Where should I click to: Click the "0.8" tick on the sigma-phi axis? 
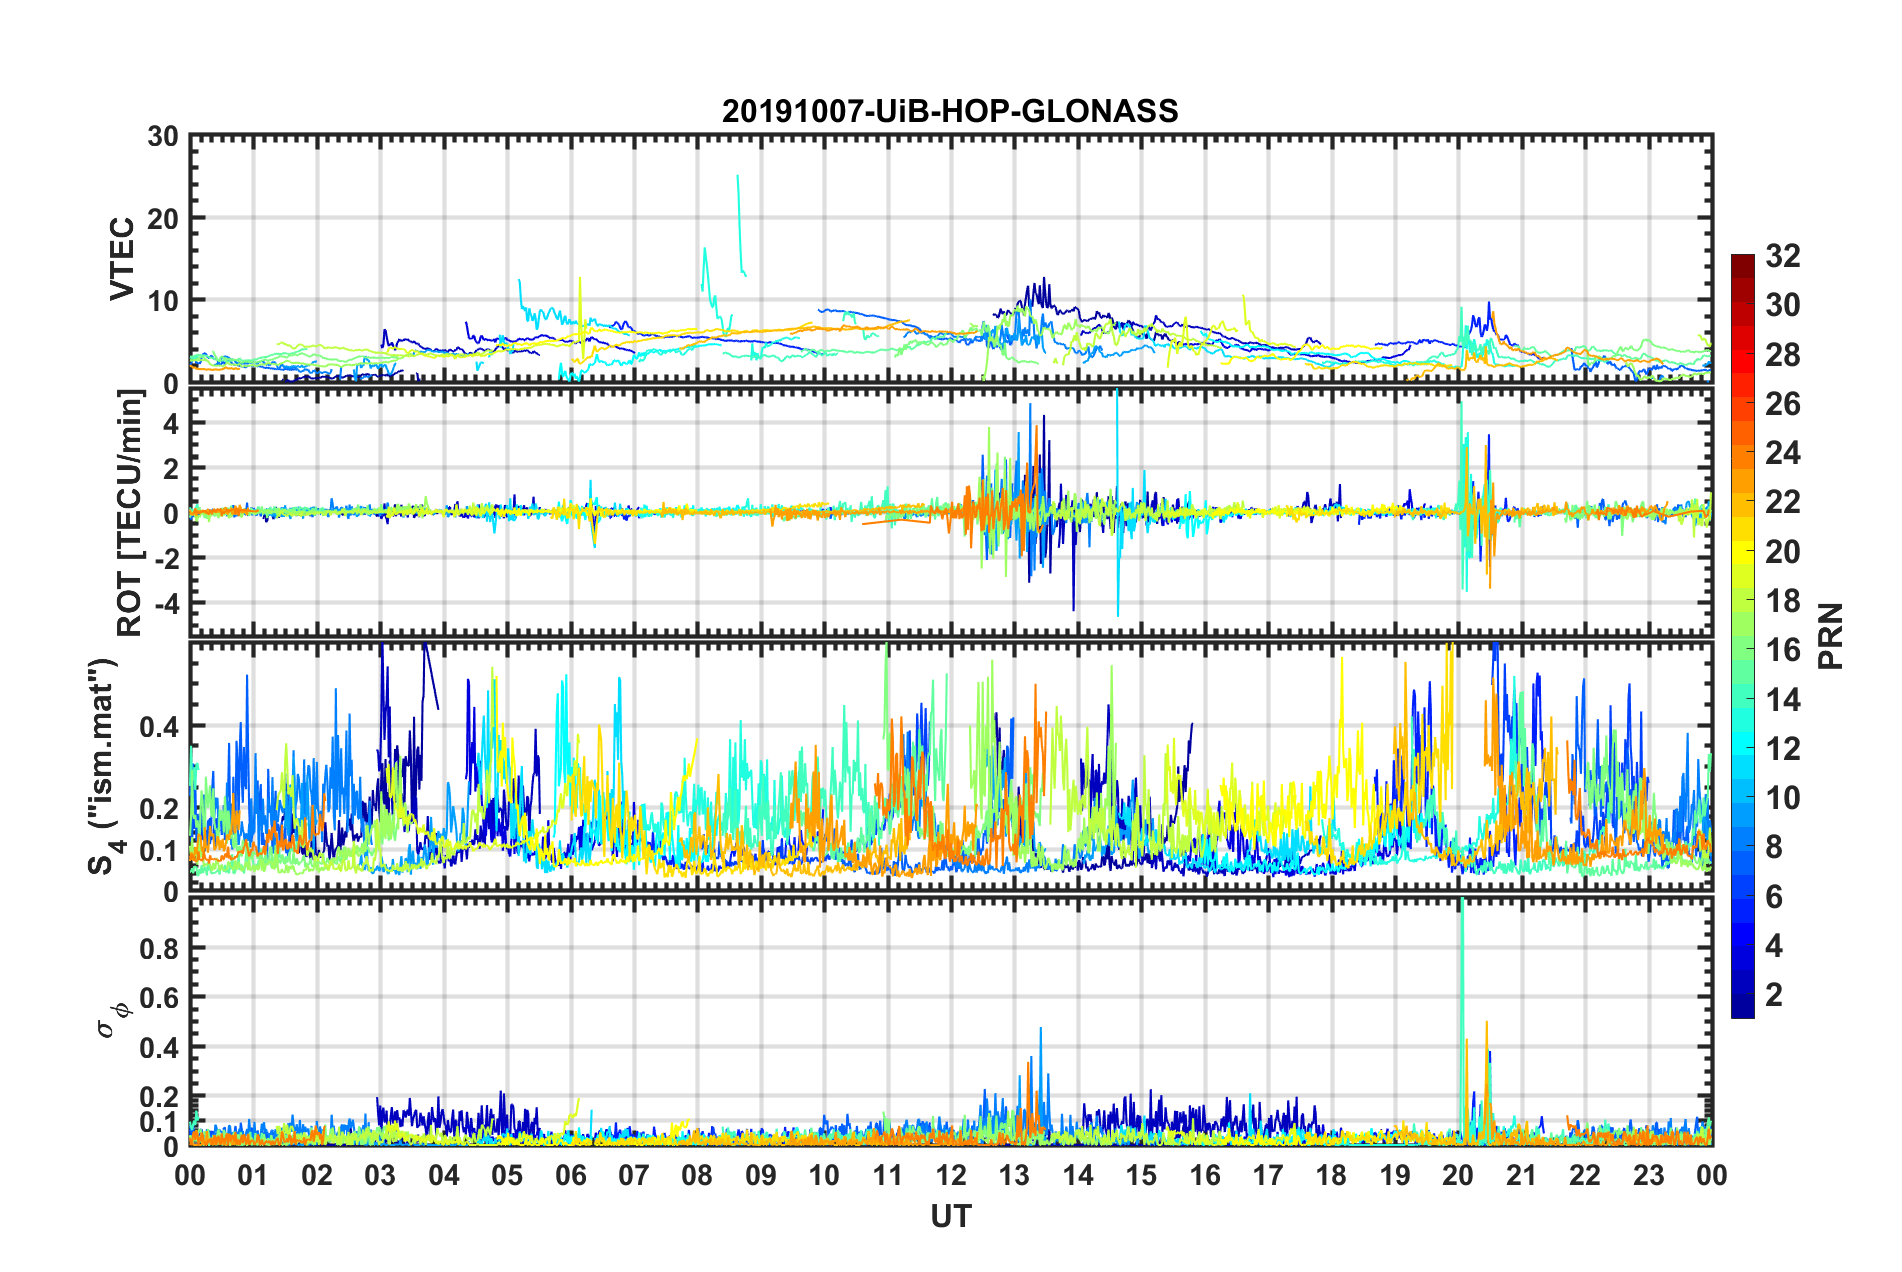(x=159, y=948)
